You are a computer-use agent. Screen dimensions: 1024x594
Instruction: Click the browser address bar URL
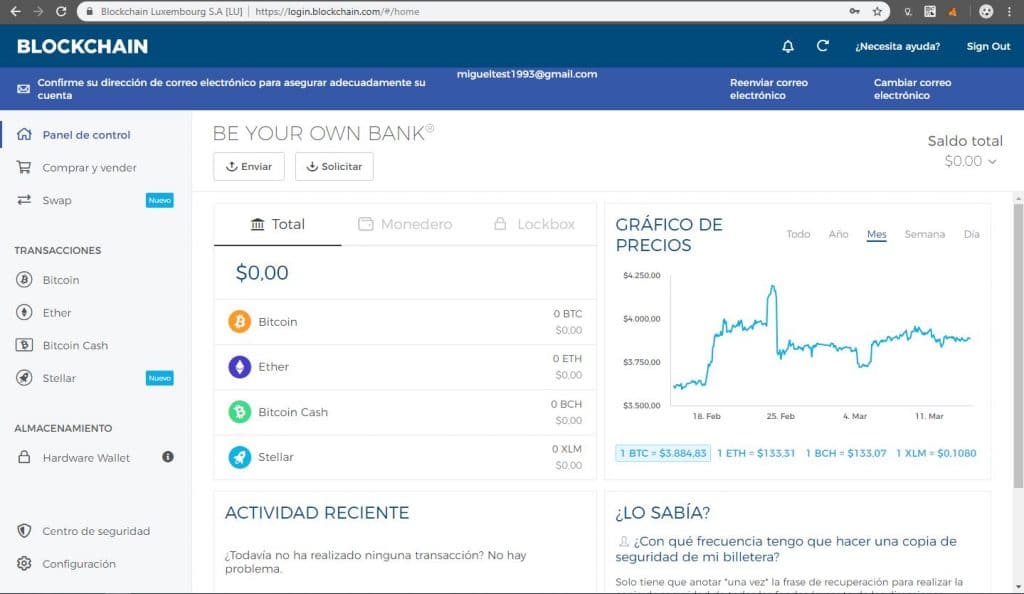click(x=337, y=11)
